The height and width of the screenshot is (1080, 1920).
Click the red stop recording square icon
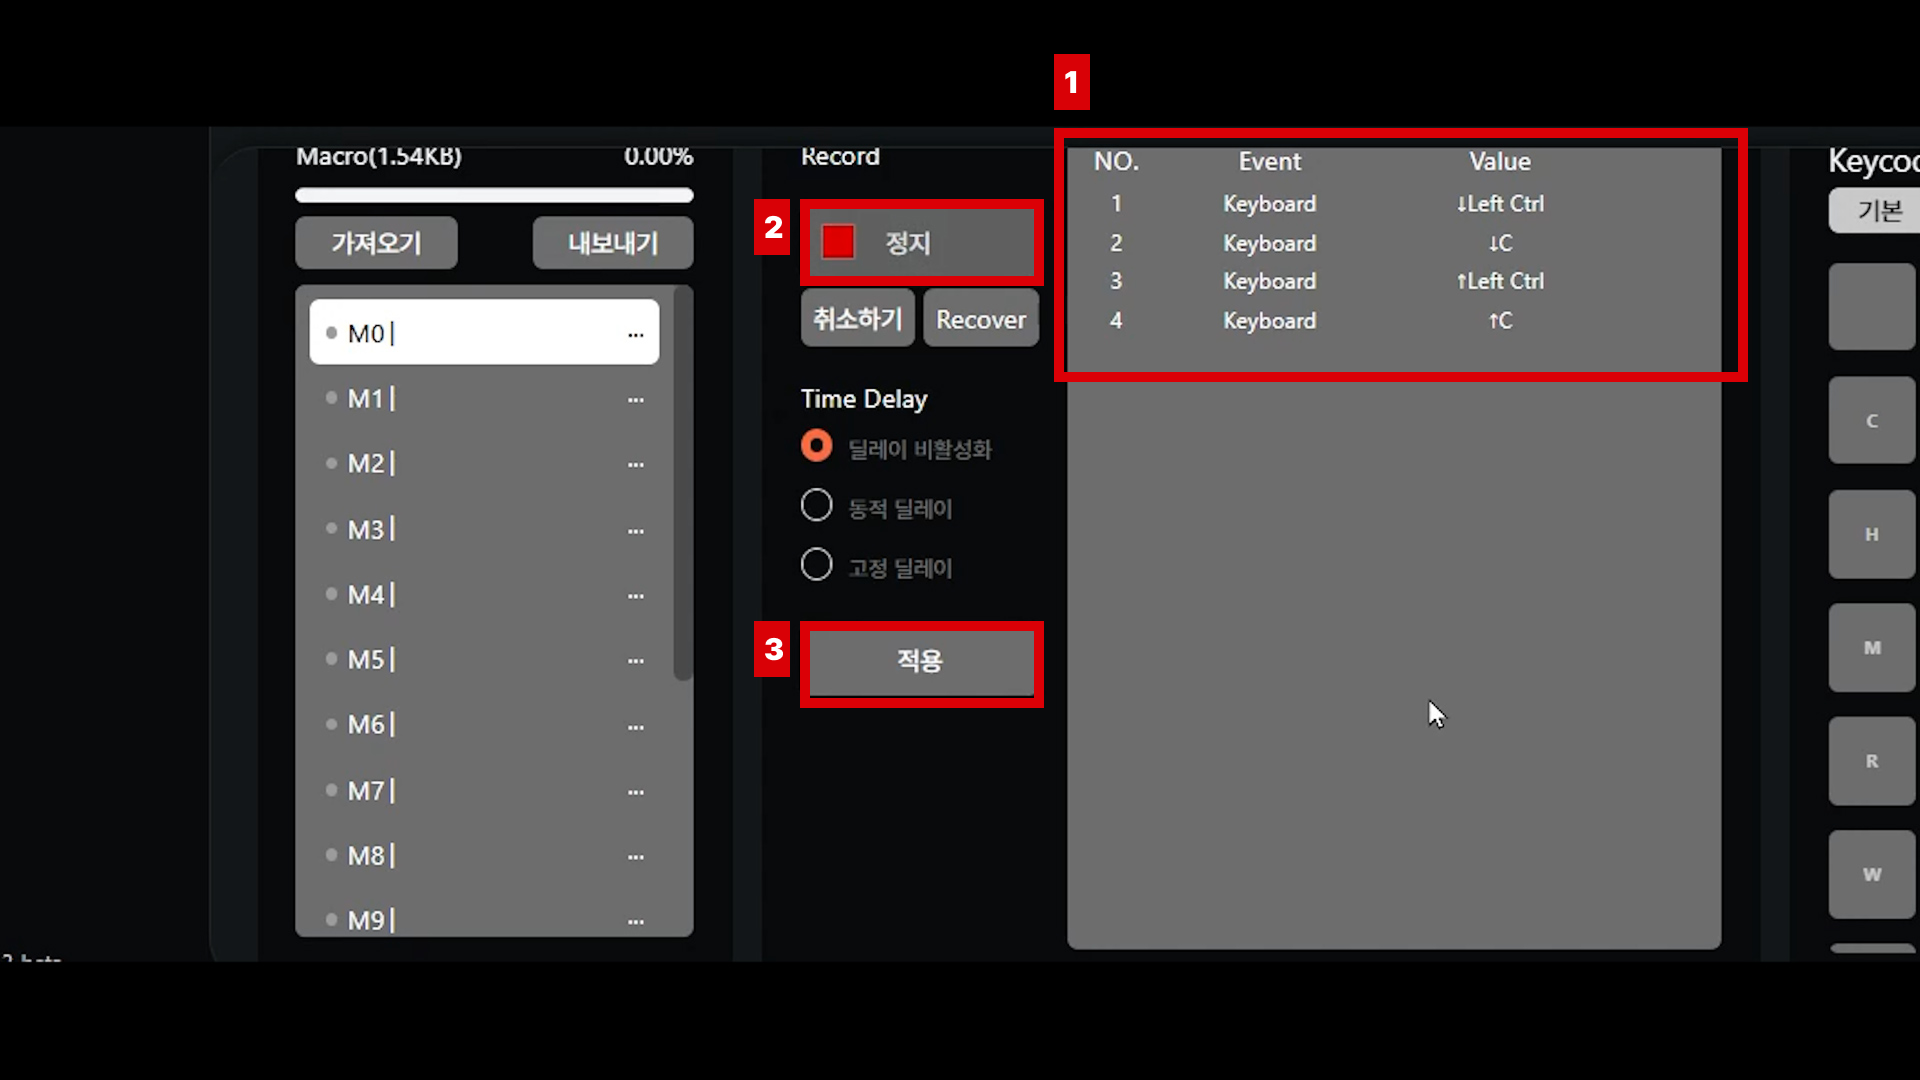(838, 242)
